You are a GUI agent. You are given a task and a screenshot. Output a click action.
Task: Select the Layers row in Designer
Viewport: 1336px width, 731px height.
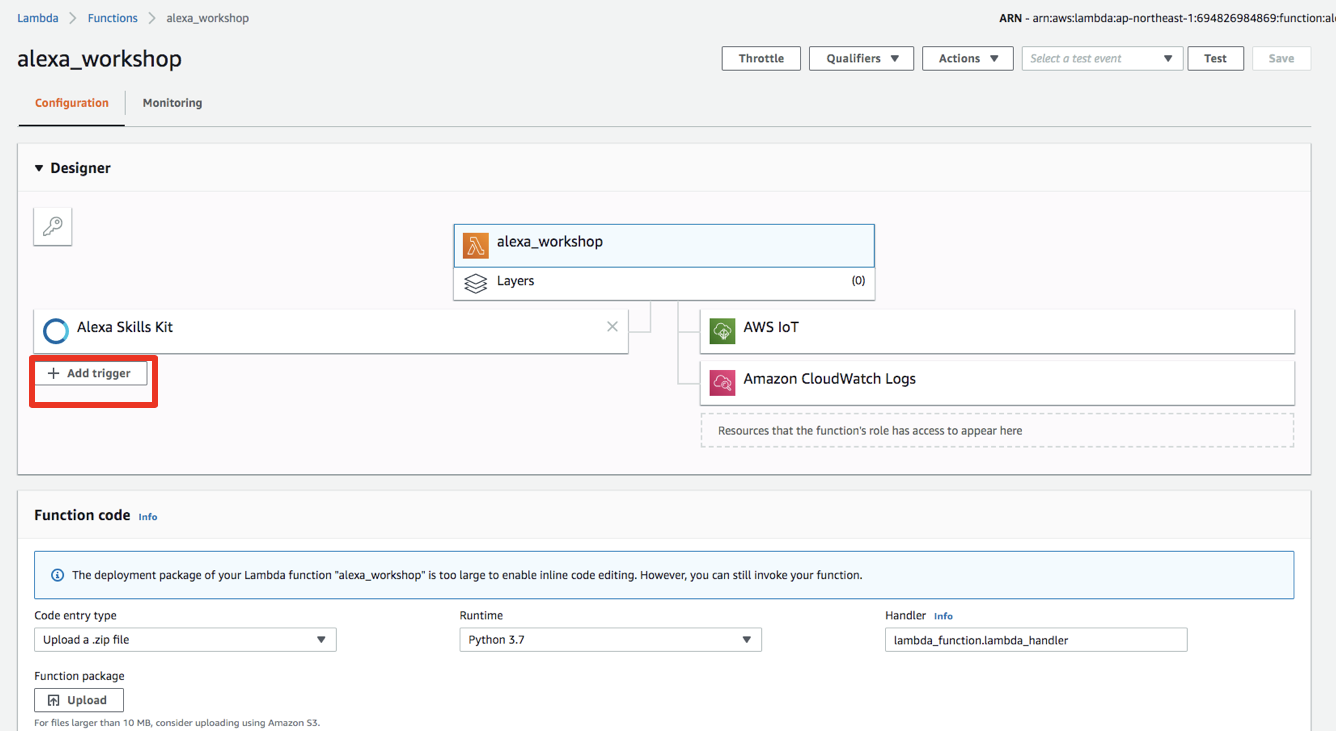point(664,283)
